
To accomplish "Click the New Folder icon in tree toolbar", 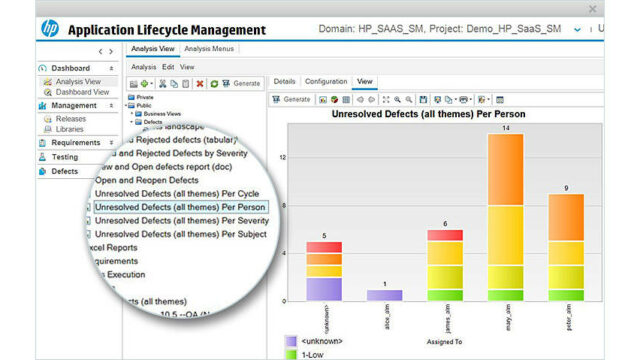I will 133,84.
